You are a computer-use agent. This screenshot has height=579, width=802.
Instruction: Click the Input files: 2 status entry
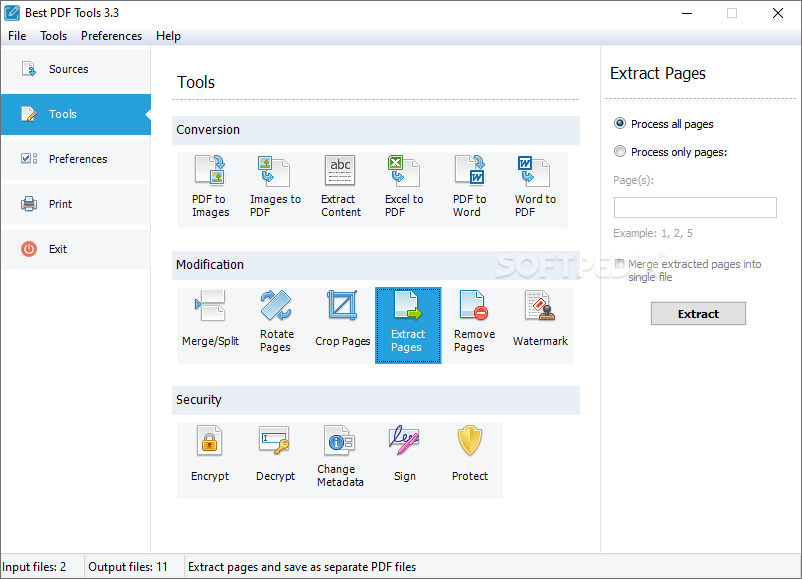click(34, 567)
